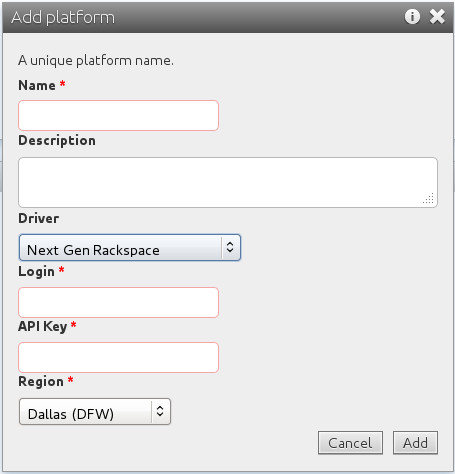This screenshot has width=455, height=474.
Task: Click the API Key label
Action: (x=43, y=327)
